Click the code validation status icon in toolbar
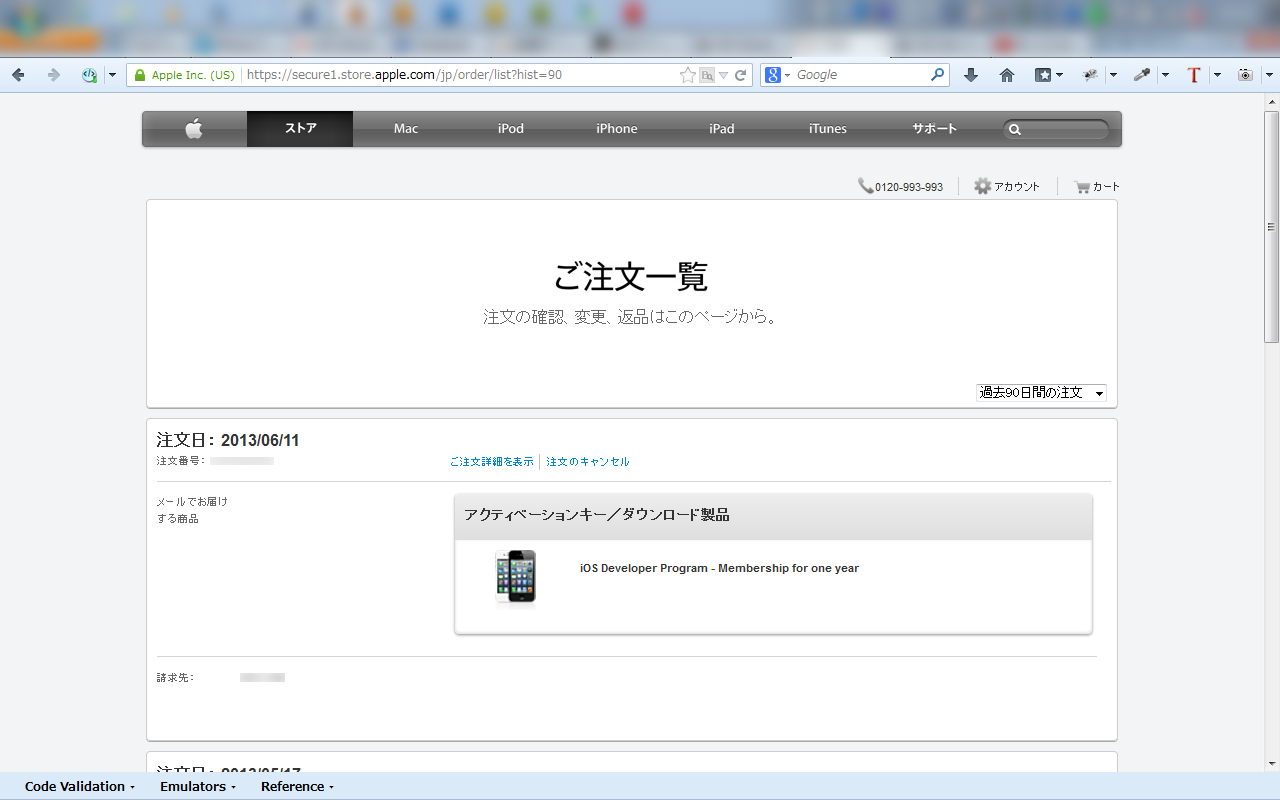 90,75
